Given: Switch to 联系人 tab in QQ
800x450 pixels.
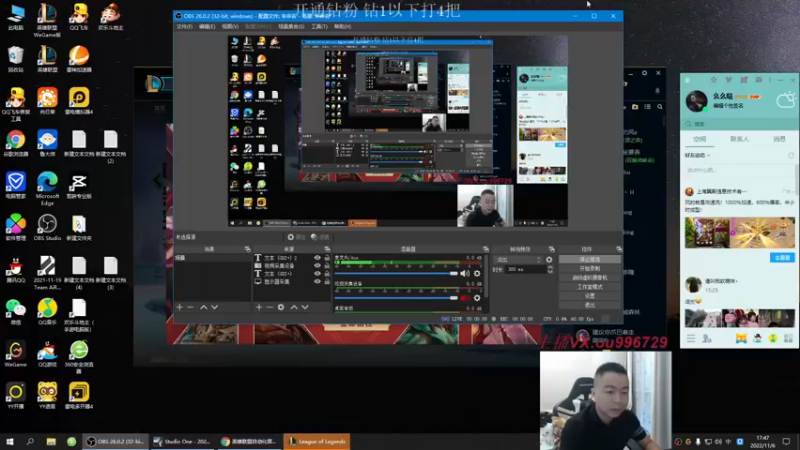Looking at the screenshot, I should [739, 139].
